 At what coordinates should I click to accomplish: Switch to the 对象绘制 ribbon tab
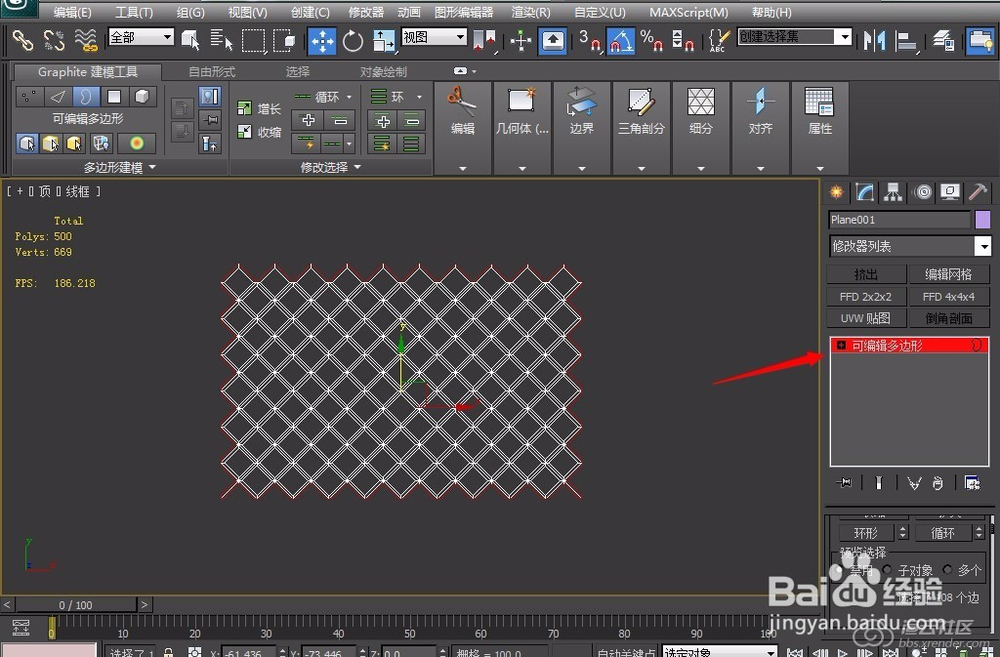[383, 71]
